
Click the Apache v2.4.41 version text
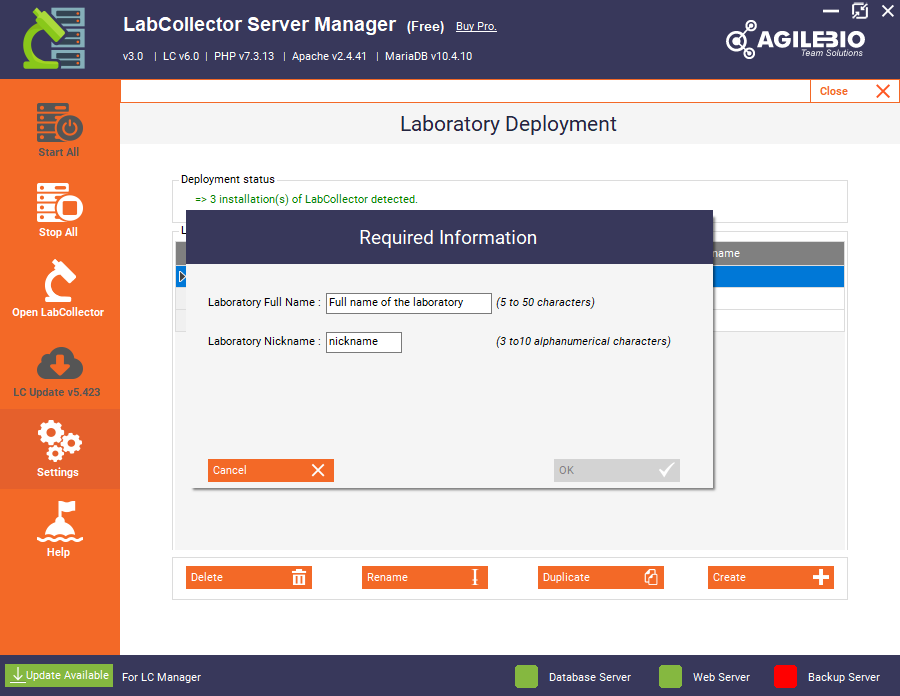pyautogui.click(x=329, y=56)
